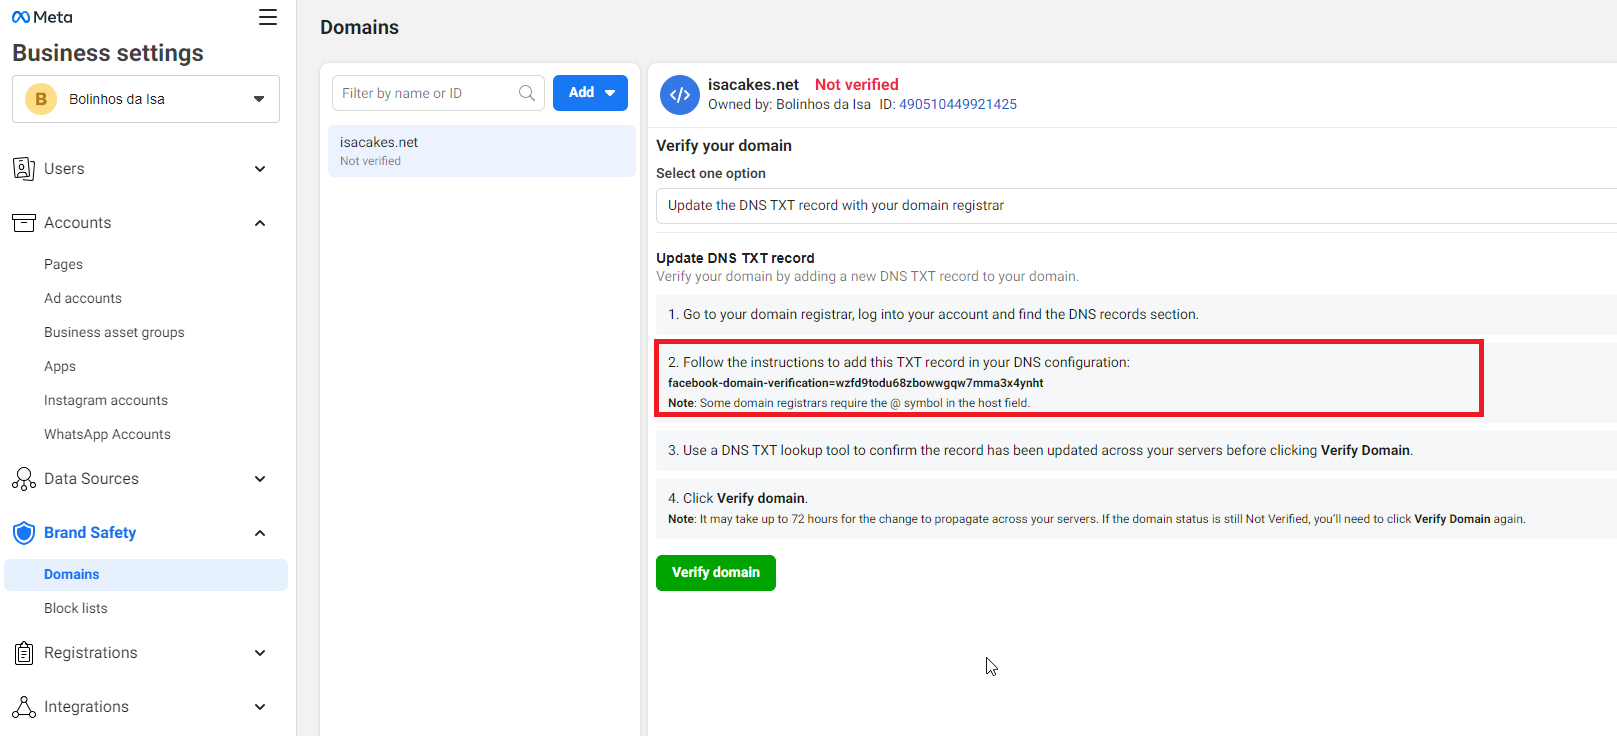Click the Brand Safety label

90,533
